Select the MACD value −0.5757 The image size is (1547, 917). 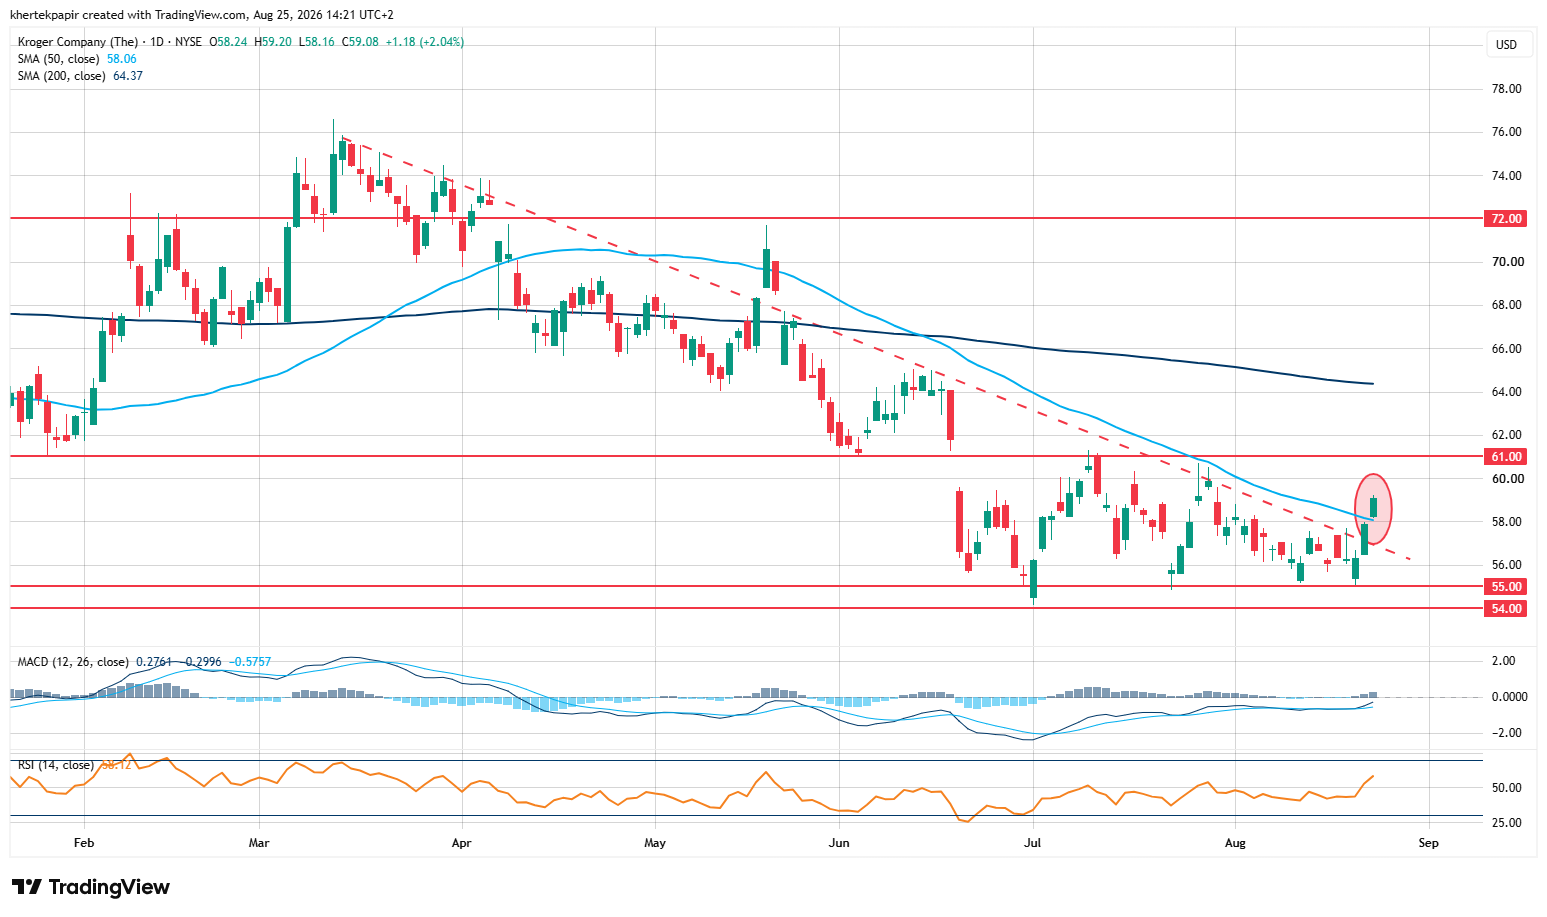(250, 662)
